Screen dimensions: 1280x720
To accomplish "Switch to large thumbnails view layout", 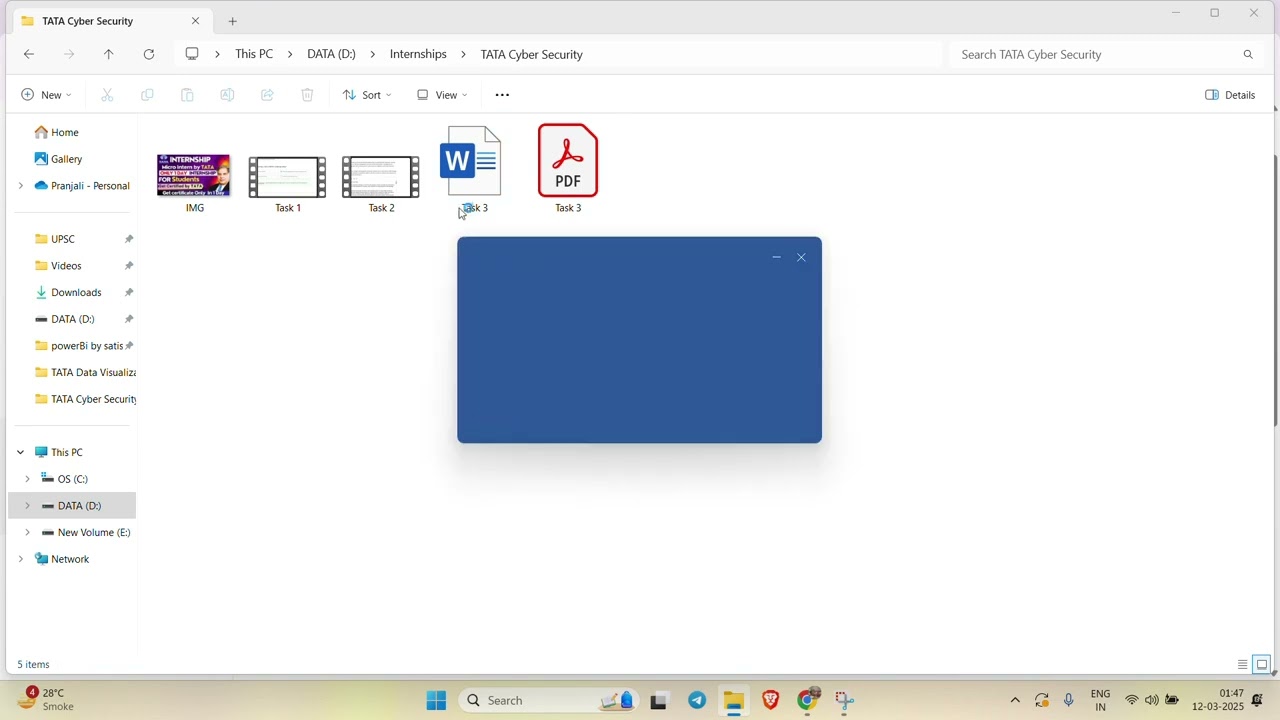I will point(1263,665).
